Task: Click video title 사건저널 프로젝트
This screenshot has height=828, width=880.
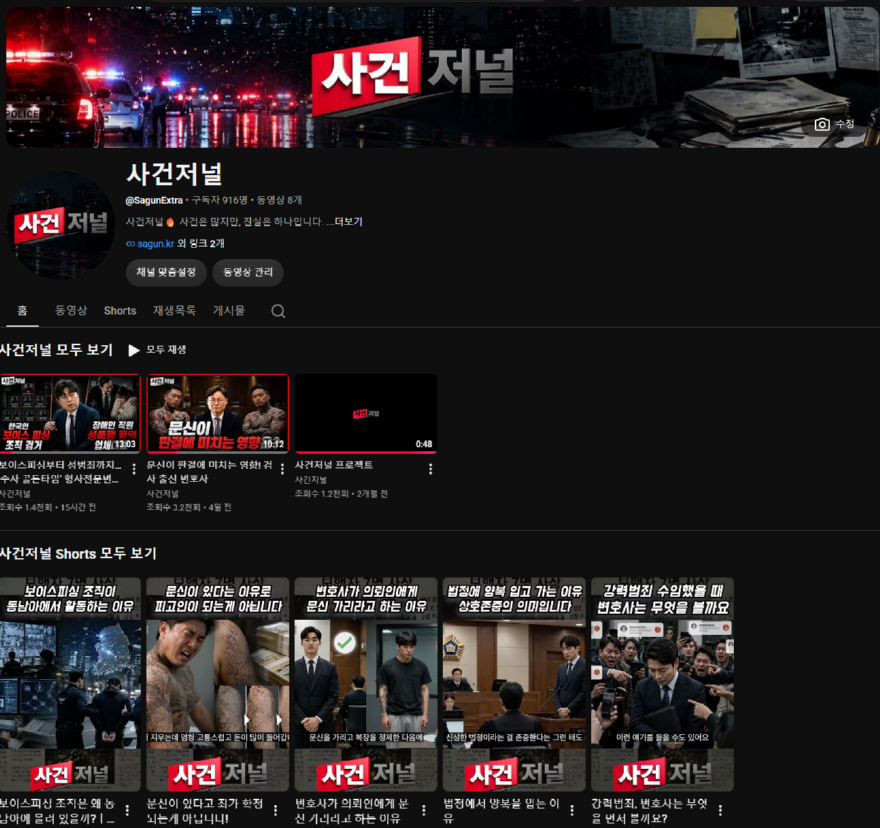Action: [x=333, y=465]
